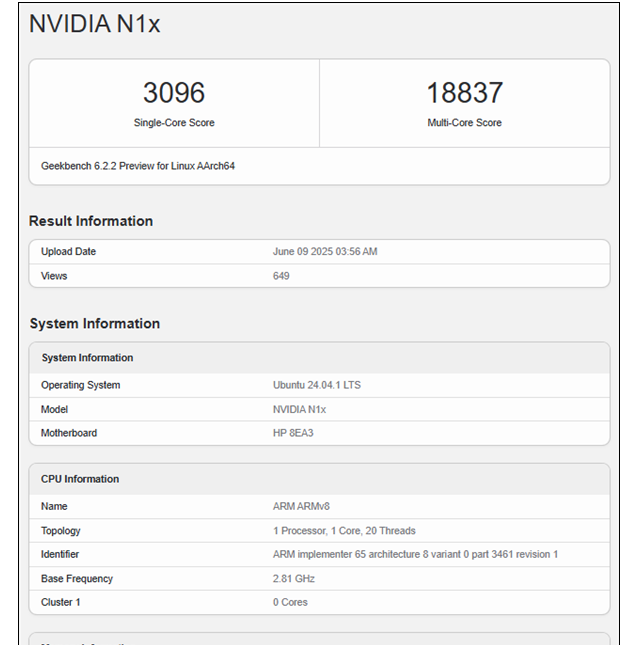Select the 18837 multi-core score number
Screen dimensions: 639x645
coord(464,93)
